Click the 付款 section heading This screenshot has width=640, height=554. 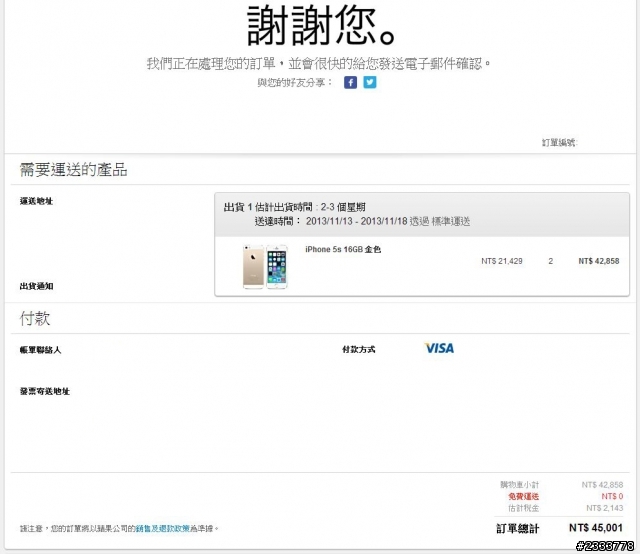(35, 318)
